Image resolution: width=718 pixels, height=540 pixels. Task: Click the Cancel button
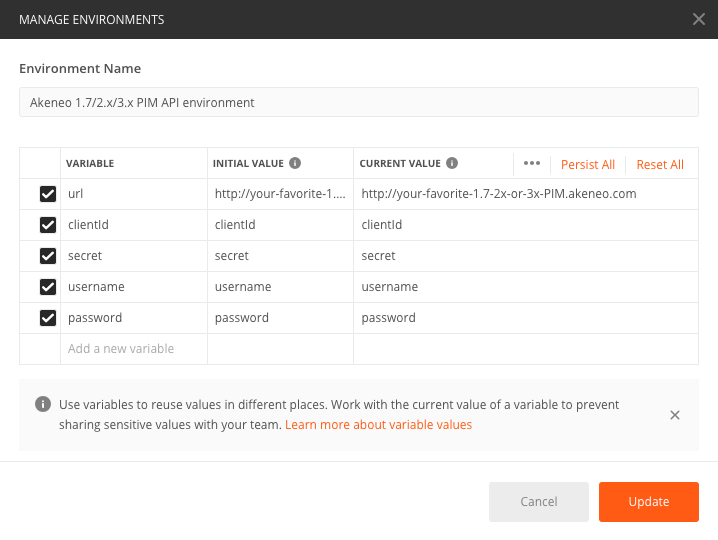(x=538, y=502)
